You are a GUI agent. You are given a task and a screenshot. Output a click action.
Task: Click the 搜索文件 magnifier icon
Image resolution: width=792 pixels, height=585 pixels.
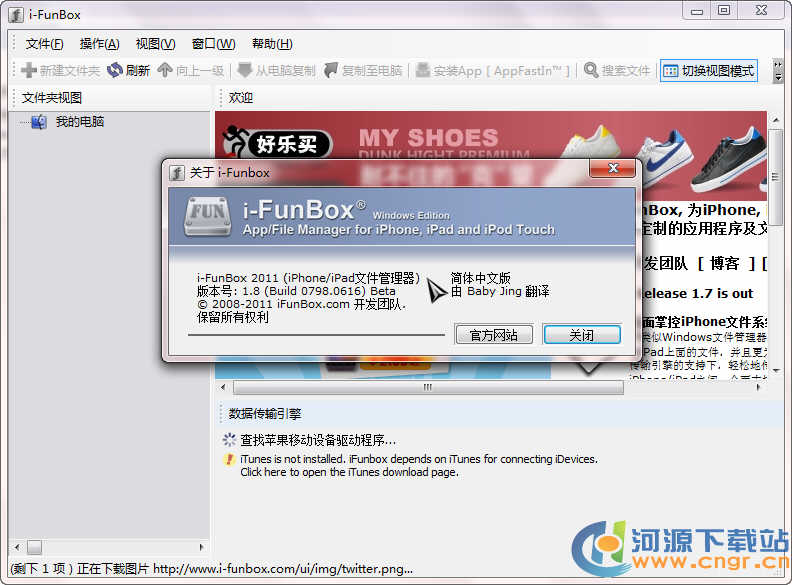click(x=591, y=70)
